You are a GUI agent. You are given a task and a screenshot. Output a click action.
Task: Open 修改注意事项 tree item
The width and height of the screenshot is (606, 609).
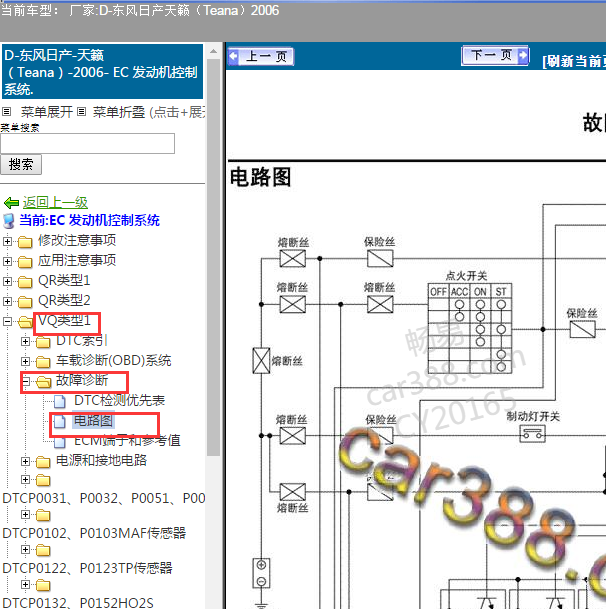tap(77, 240)
